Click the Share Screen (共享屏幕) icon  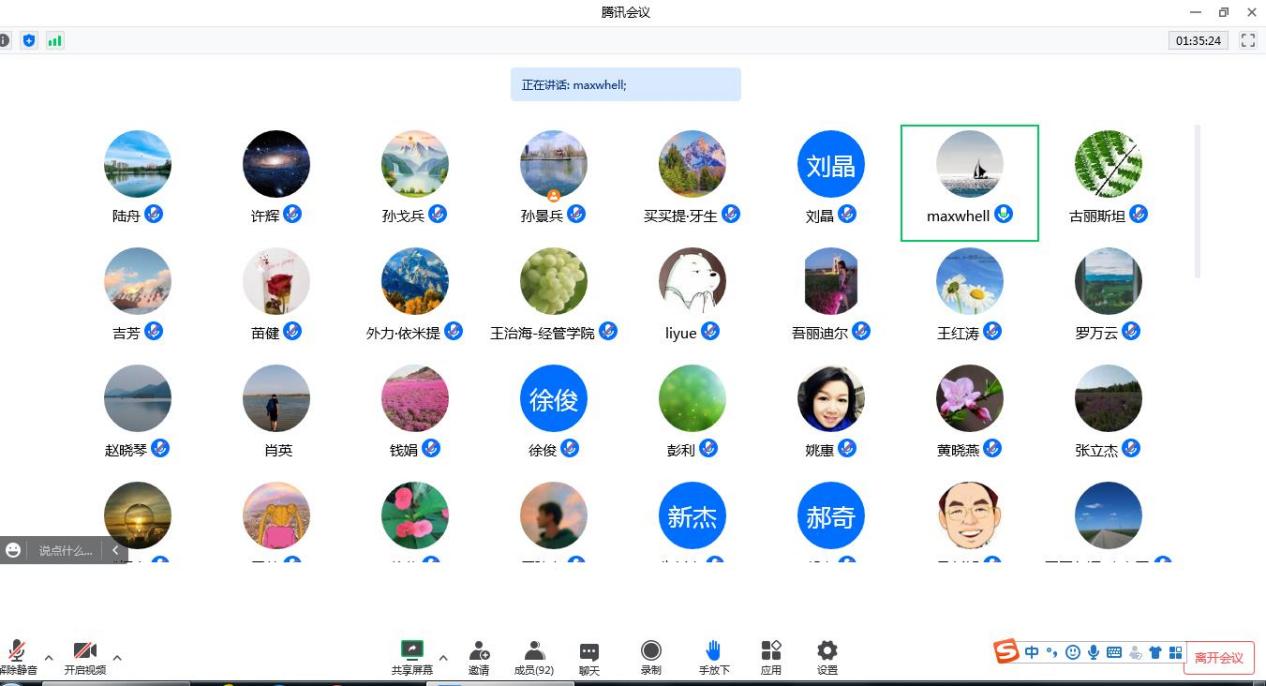pos(411,656)
